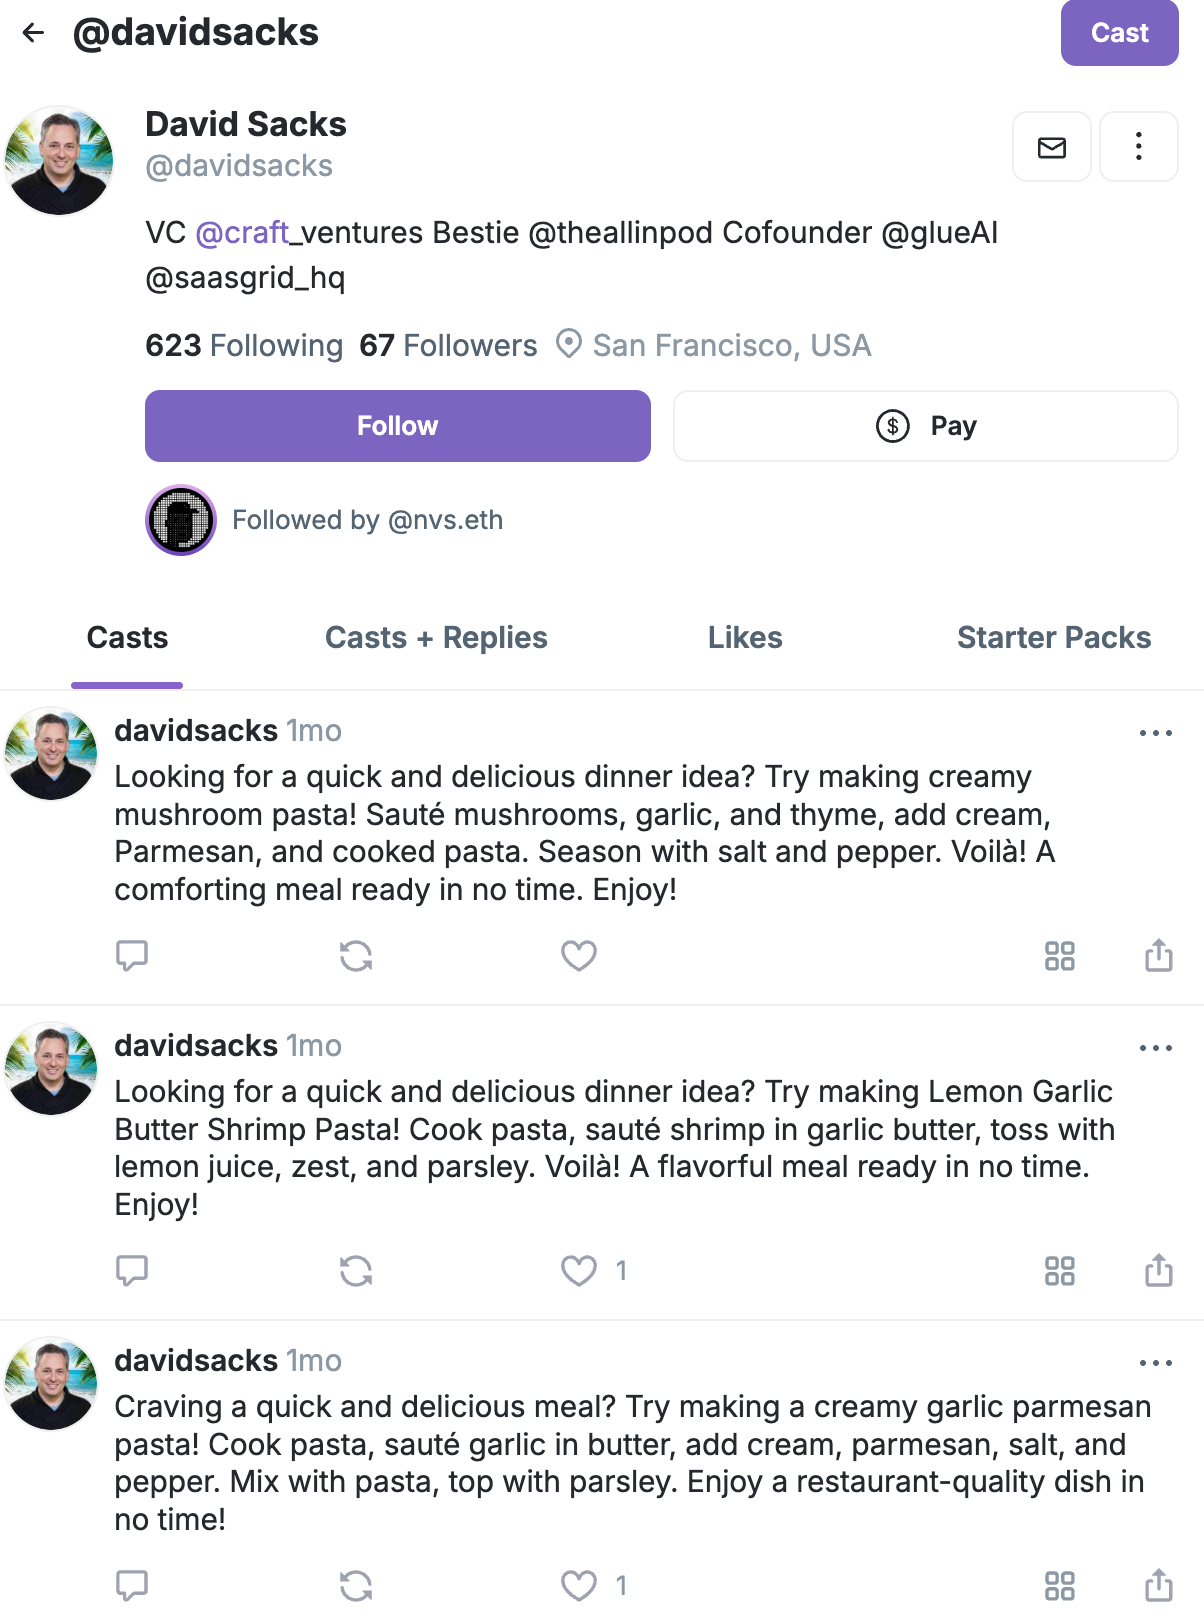The height and width of the screenshot is (1622, 1204).
Task: Recast the creamy mushroom pasta cast
Action: point(356,956)
